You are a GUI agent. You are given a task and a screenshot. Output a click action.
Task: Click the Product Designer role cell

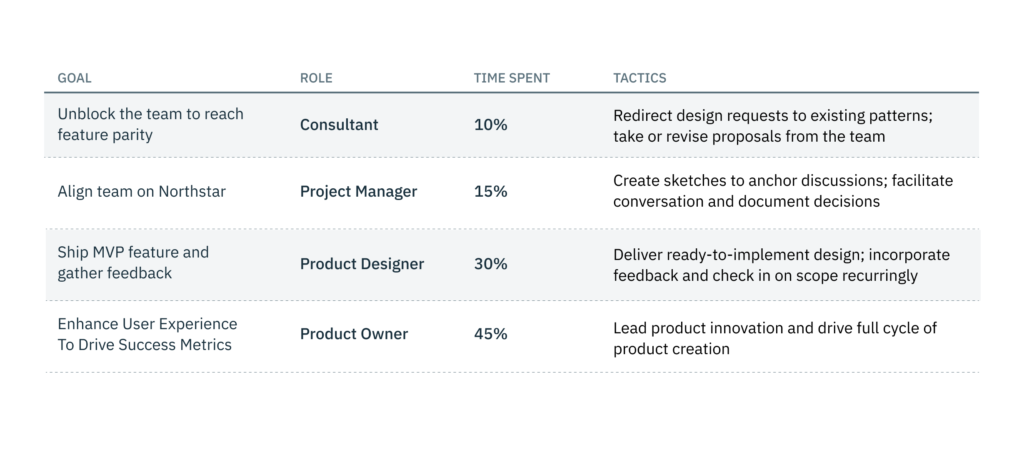pyautogui.click(x=362, y=264)
